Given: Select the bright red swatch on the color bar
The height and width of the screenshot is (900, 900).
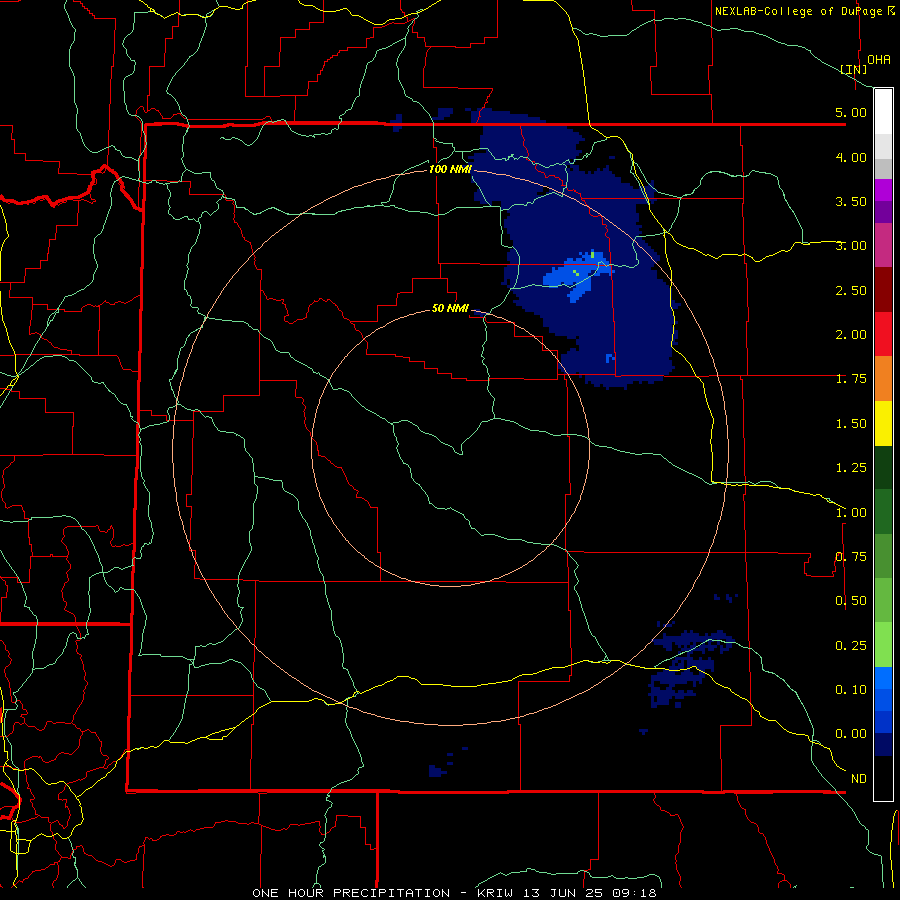Looking at the screenshot, I should [883, 335].
